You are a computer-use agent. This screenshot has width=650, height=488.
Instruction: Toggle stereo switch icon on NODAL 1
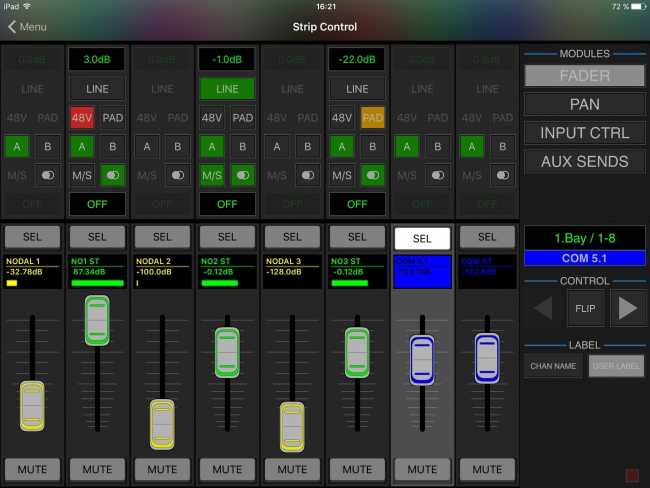(x=48, y=175)
